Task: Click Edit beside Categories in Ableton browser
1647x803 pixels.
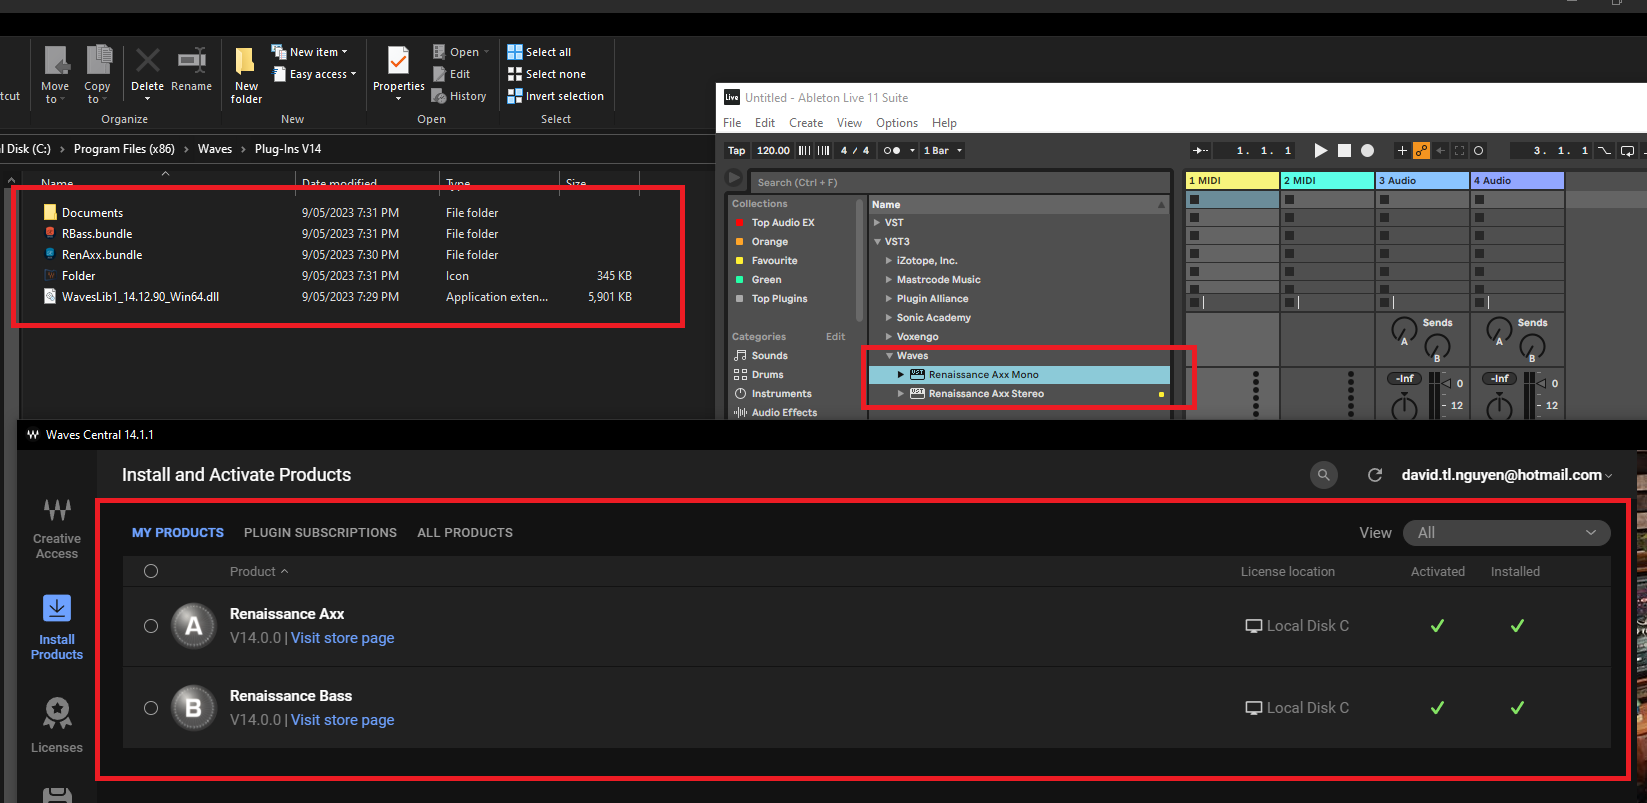Action: click(836, 337)
